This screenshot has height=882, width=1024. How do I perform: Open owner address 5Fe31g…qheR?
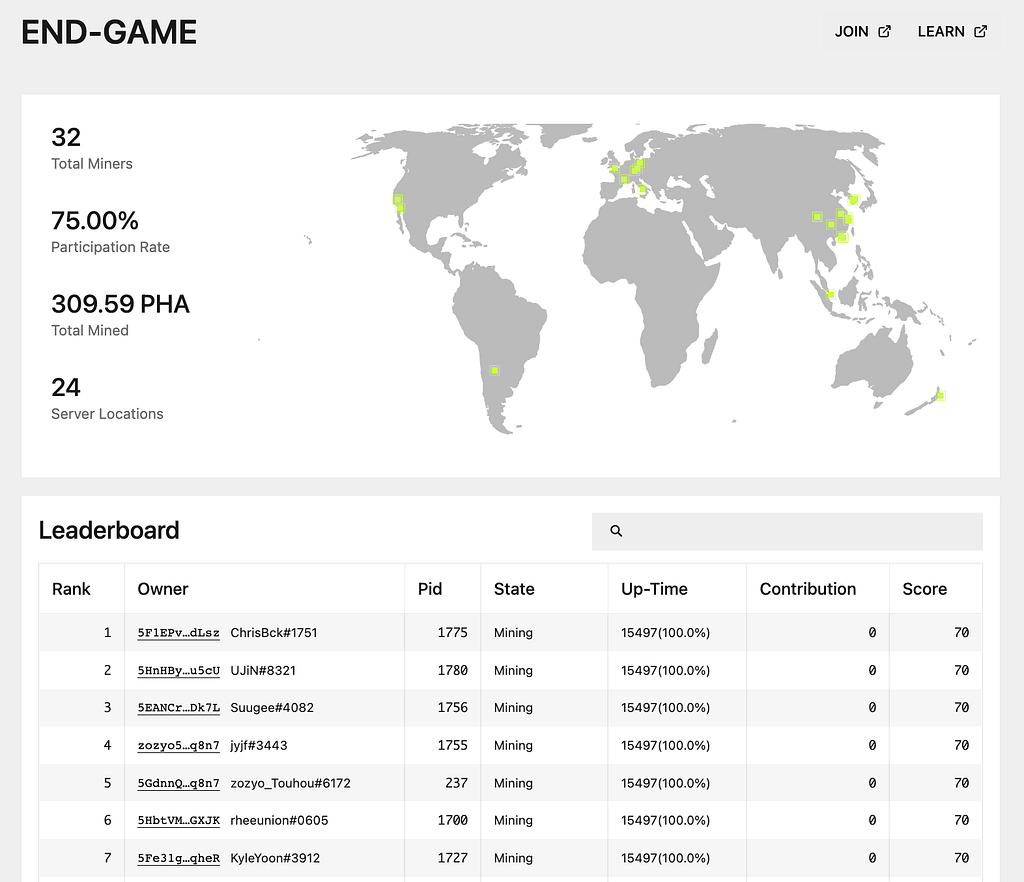pos(178,858)
